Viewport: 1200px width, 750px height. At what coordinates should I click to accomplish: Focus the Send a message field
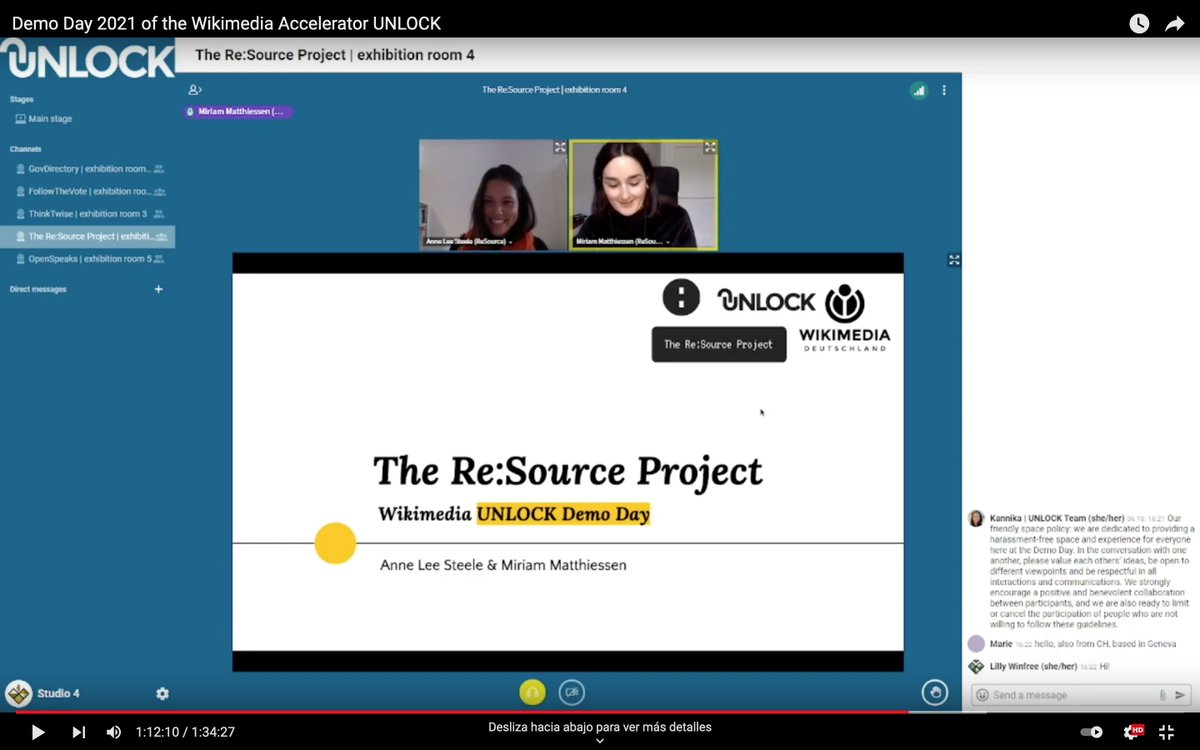point(1073,695)
